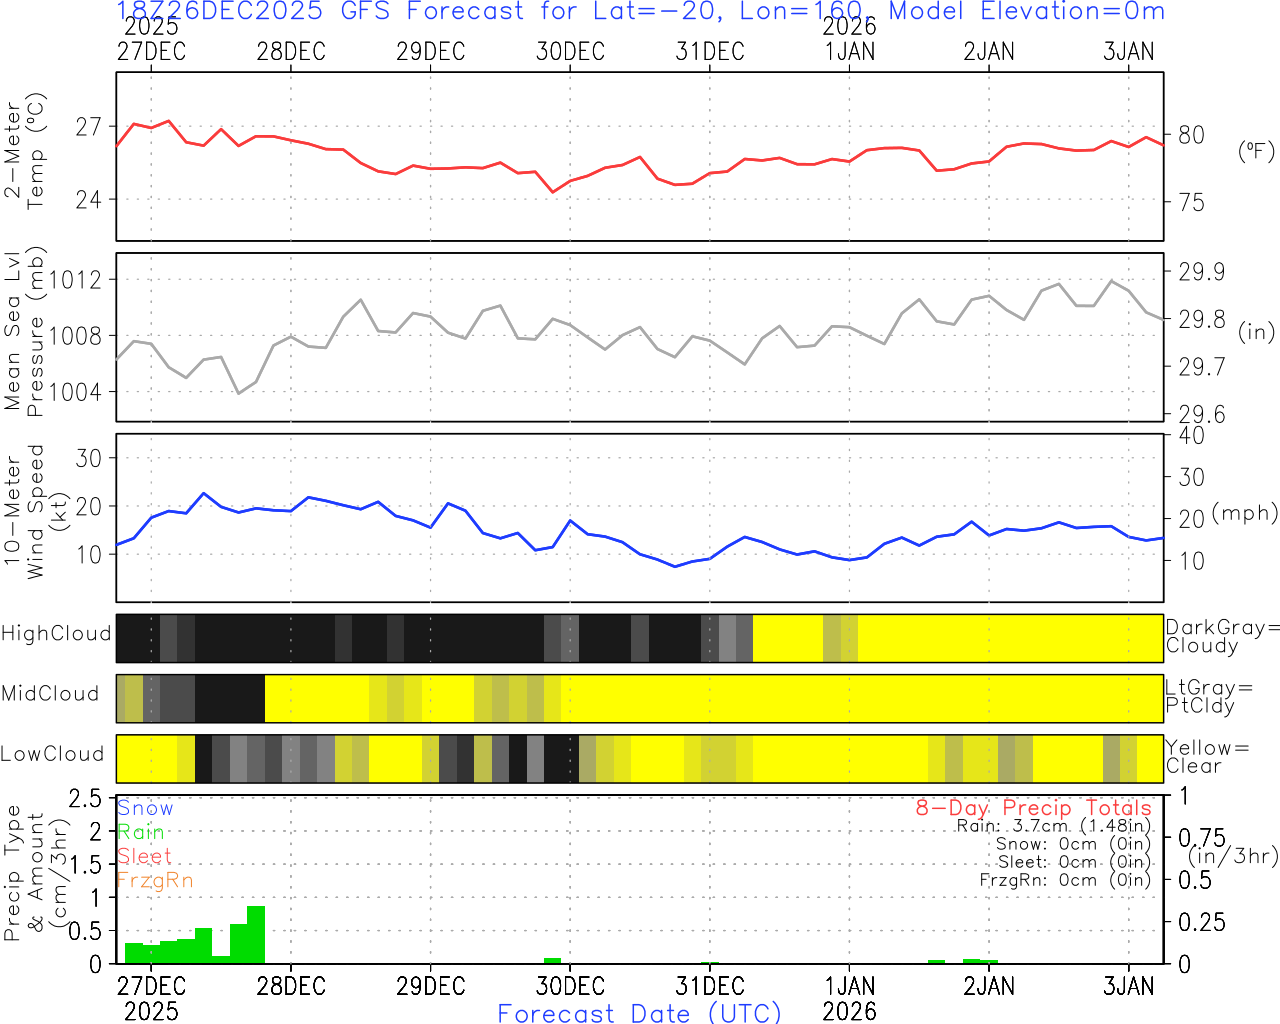Click the (mph) unit label beside wind chart
The height and width of the screenshot is (1024, 1280).
(1245, 513)
